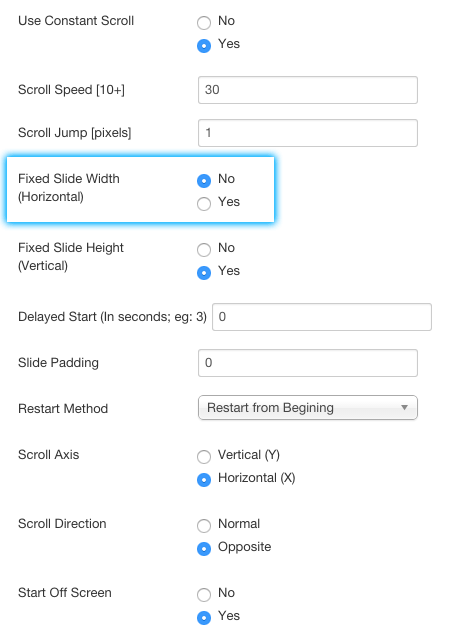This screenshot has width=461, height=641.
Task: Click the Restart Method dropdown arrow
Action: 404,408
